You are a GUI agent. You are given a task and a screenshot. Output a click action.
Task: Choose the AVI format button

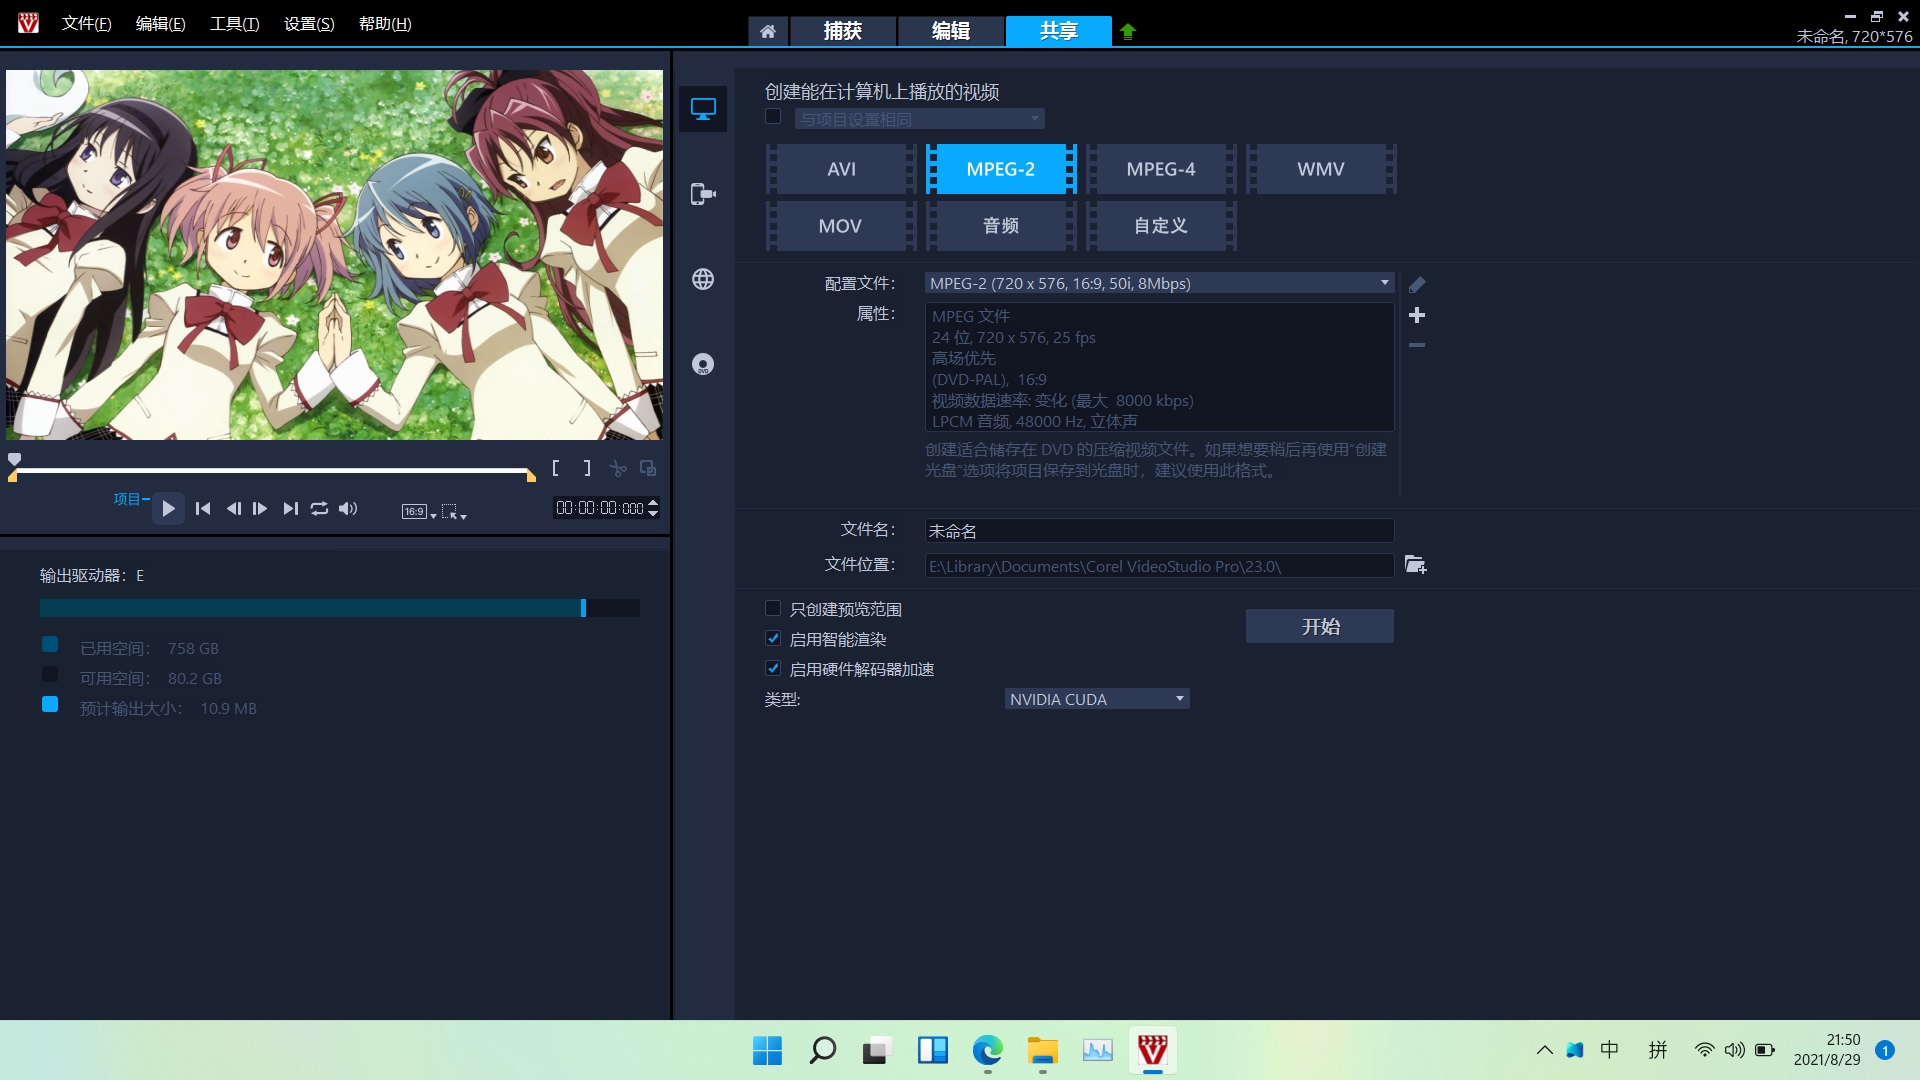point(841,169)
